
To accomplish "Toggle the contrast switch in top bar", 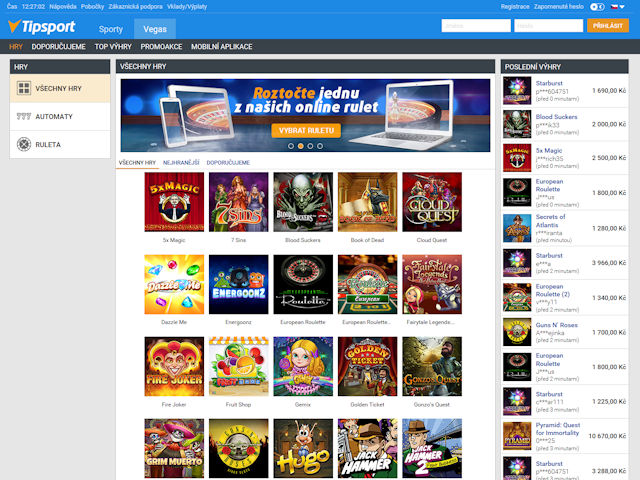I will pyautogui.click(x=597, y=7).
